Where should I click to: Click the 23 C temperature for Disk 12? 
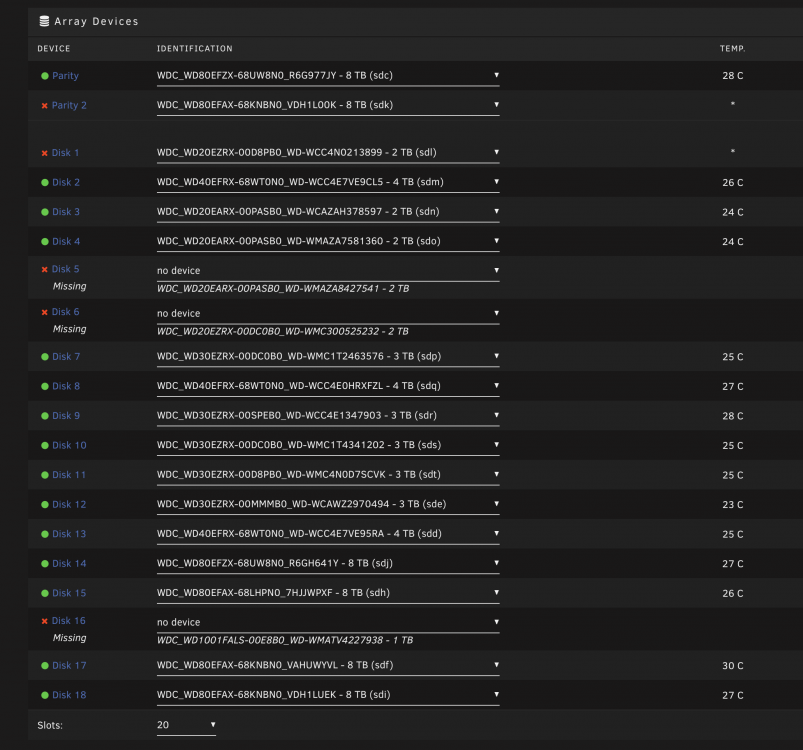coord(732,505)
